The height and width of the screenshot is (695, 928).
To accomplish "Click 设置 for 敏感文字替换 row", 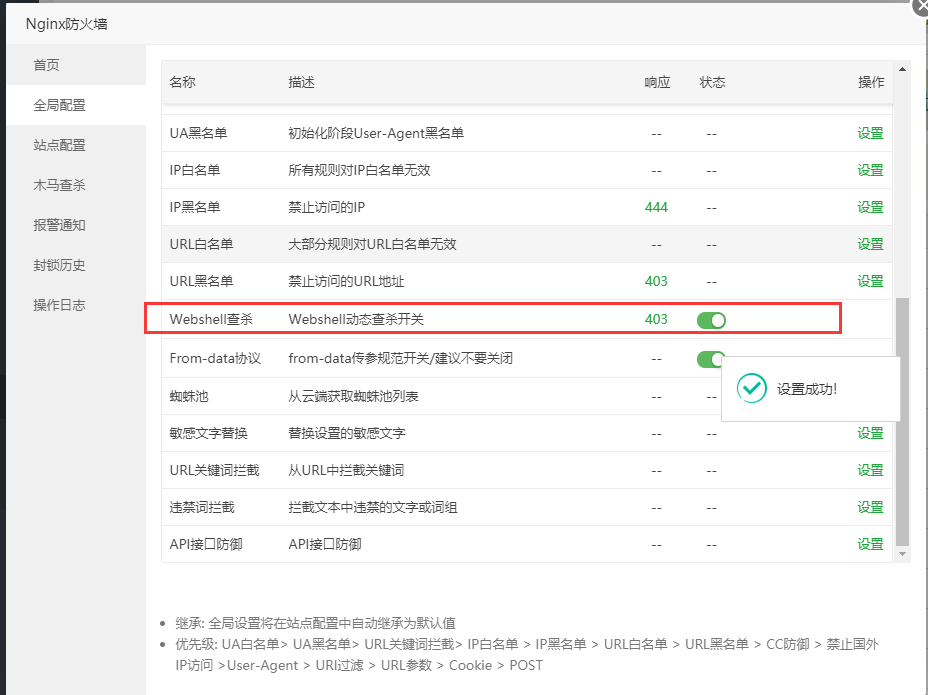I will pyautogui.click(x=870, y=433).
